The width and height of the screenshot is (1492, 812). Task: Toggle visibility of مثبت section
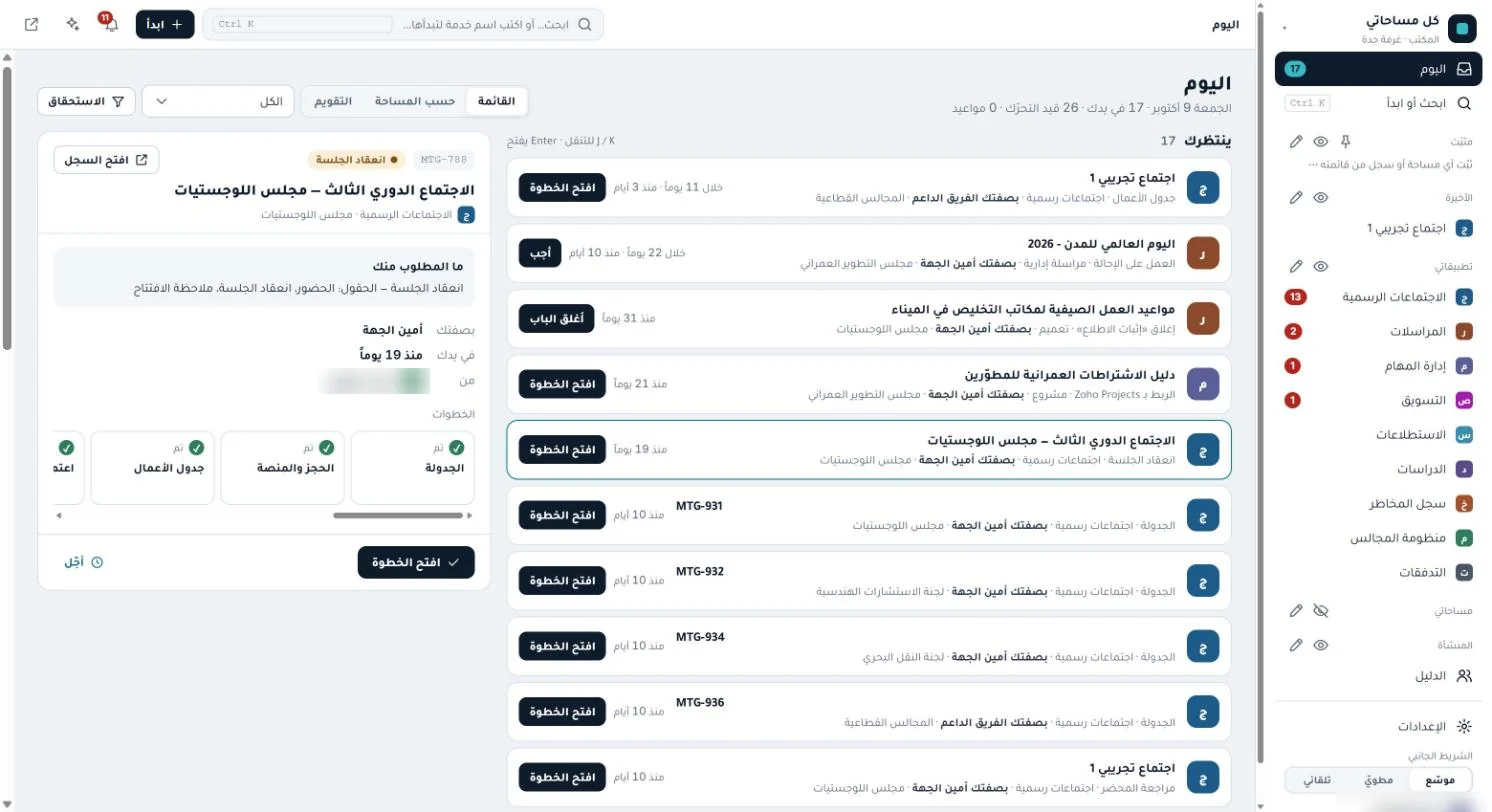click(1321, 142)
